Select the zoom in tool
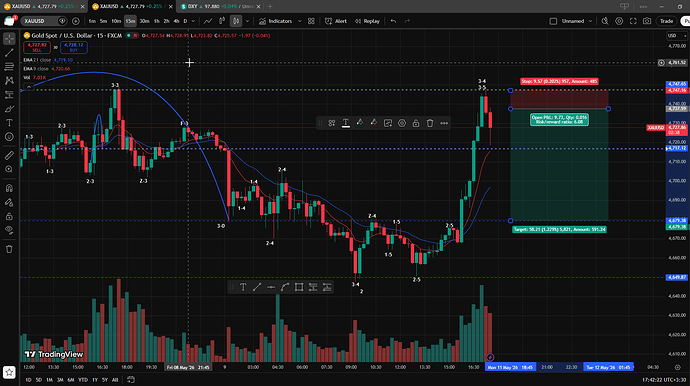This screenshot has width=690, height=386. point(9,169)
